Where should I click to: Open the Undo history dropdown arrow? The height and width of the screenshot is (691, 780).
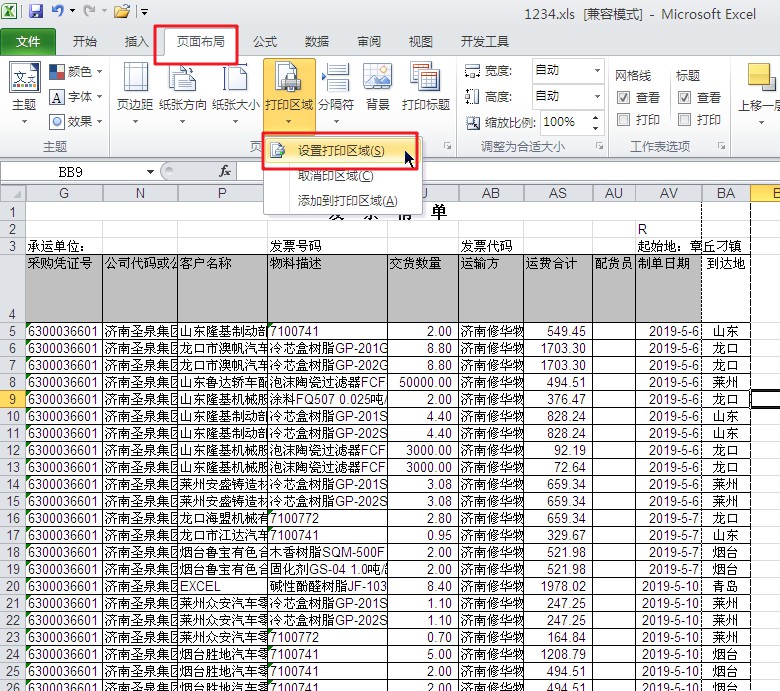72,10
